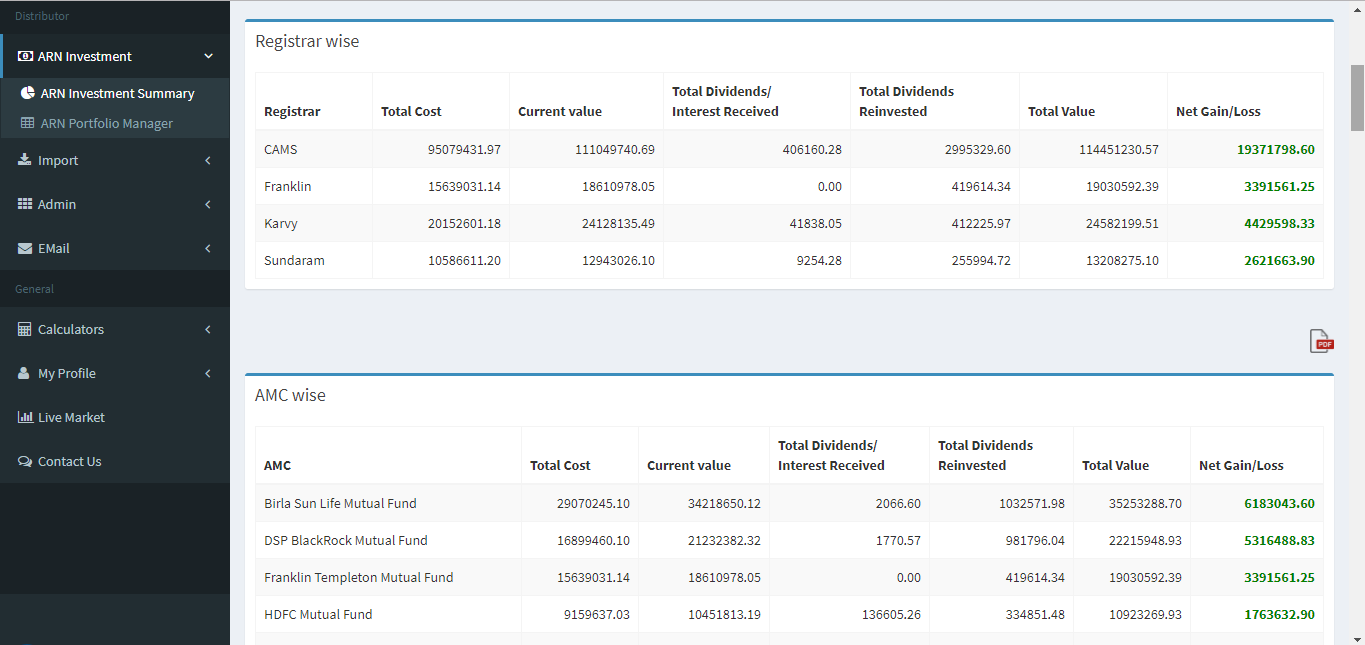
Task: Click the Calculators icon in sidebar
Action: [x=25, y=329]
